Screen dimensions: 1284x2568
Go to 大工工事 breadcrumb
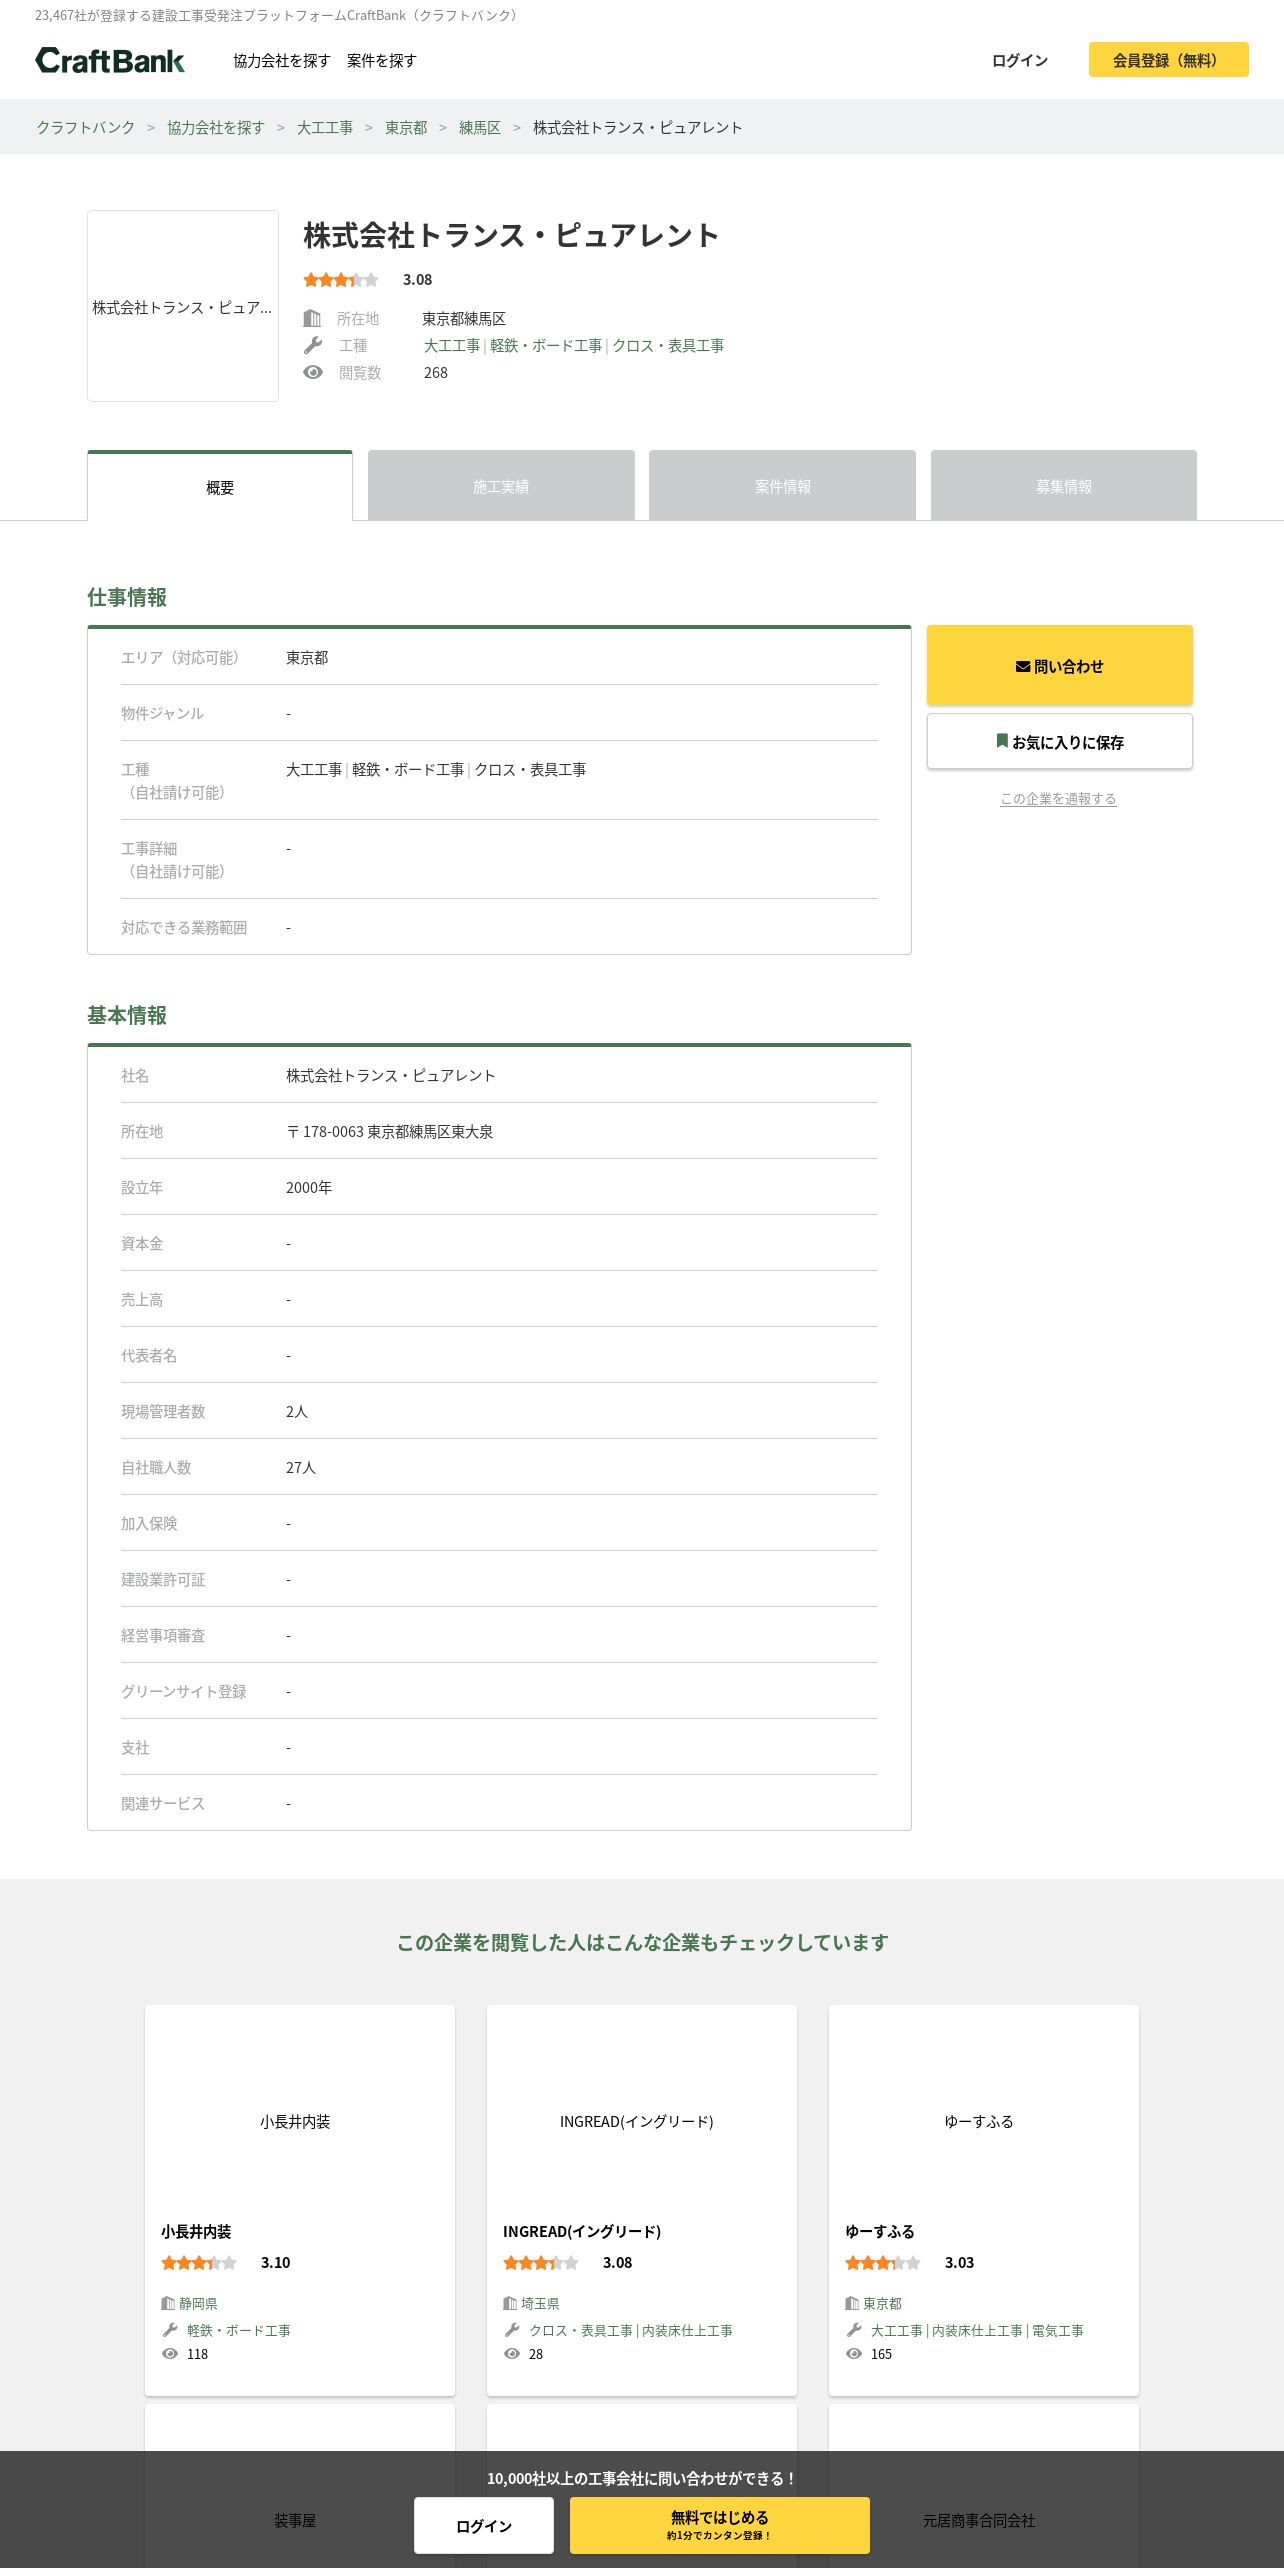(325, 128)
